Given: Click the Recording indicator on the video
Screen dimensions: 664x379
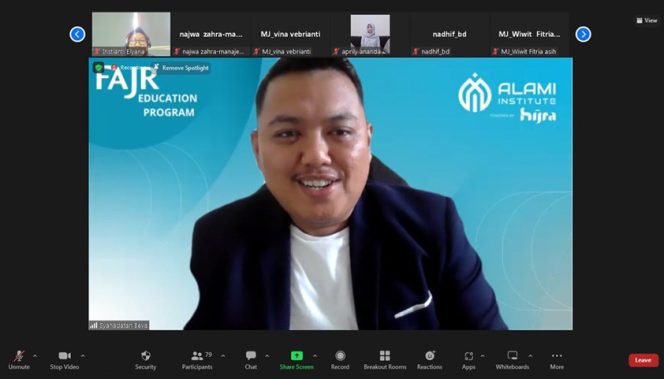Looking at the screenshot, I should tap(129, 68).
